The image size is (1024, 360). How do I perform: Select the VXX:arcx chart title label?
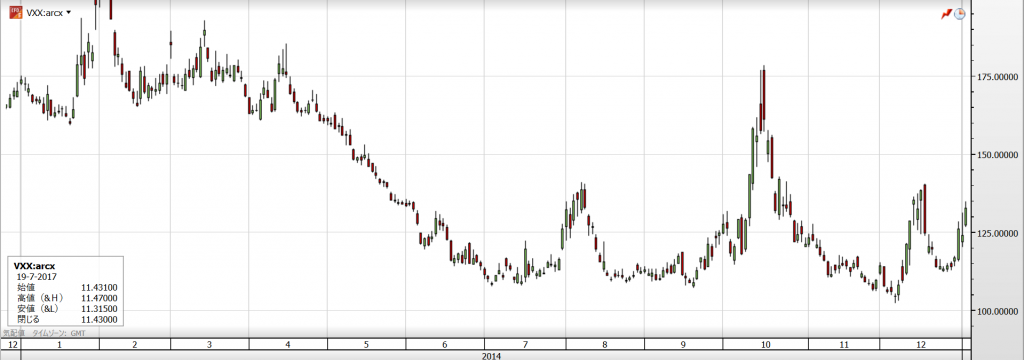pos(44,13)
